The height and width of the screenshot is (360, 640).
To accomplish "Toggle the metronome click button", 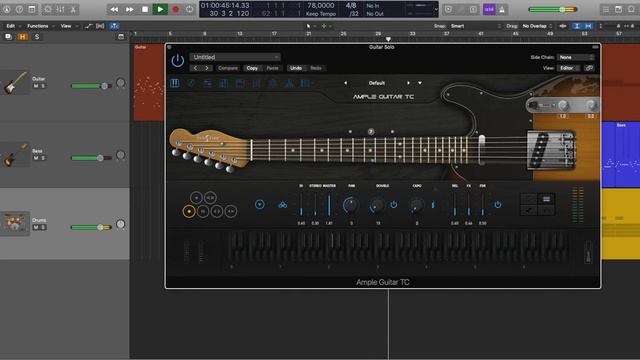I will coord(502,9).
